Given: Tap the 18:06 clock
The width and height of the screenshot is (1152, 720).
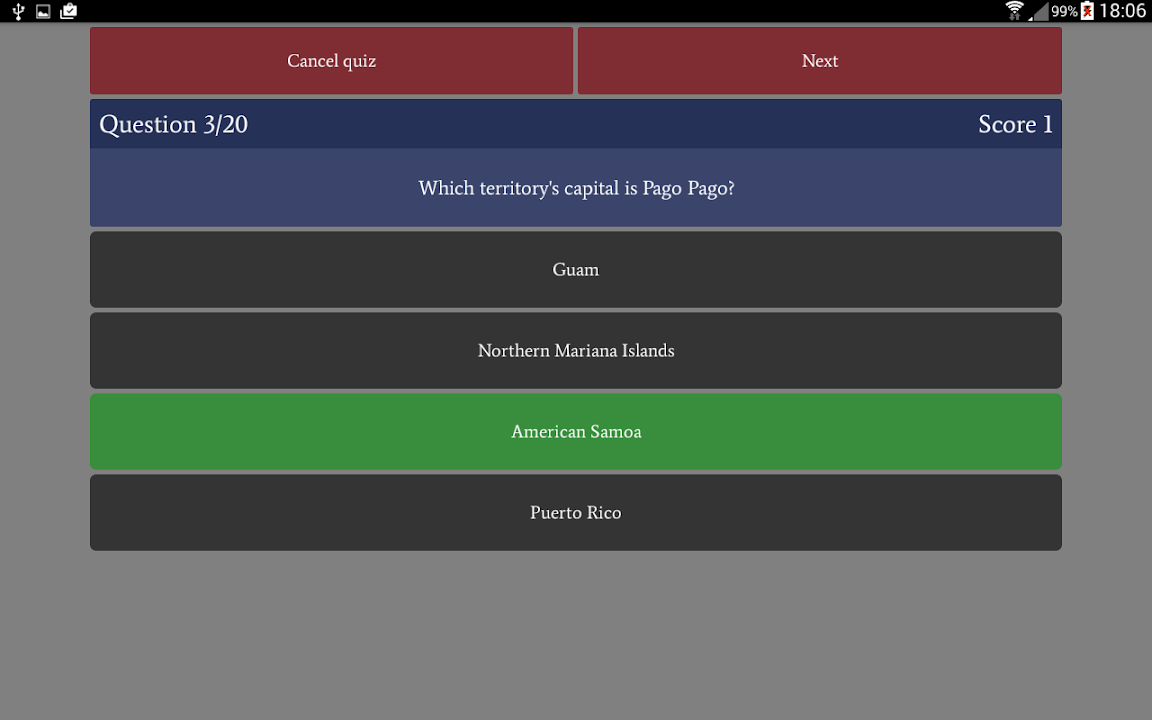Looking at the screenshot, I should tap(1122, 11).
